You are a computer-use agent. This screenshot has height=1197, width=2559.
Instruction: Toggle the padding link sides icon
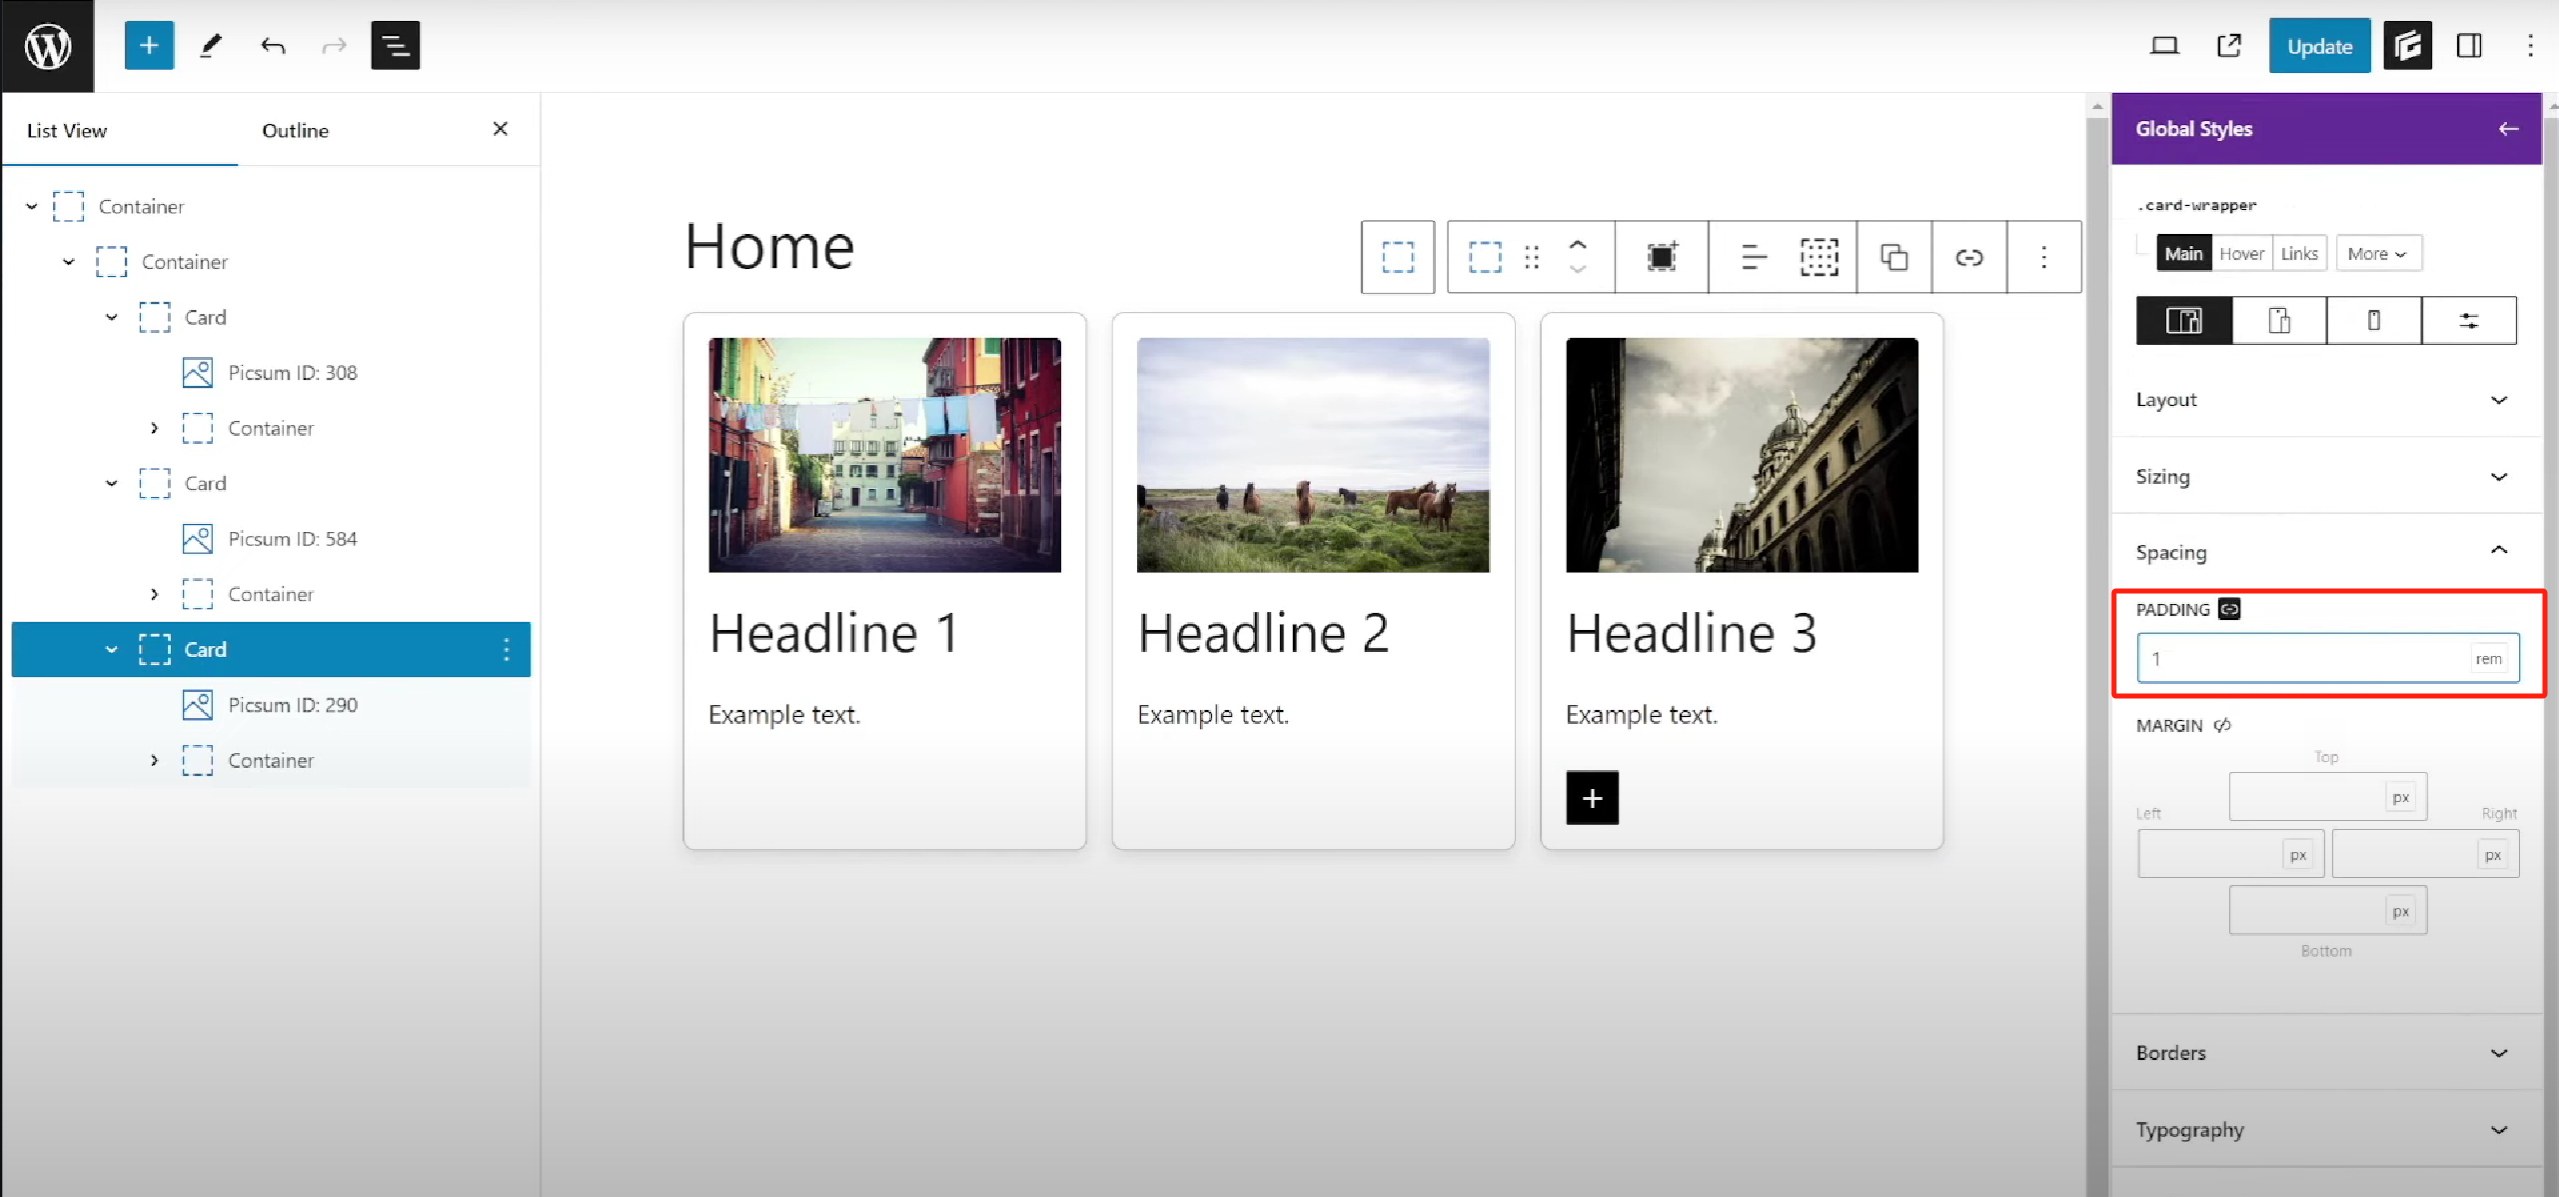coord(2229,609)
